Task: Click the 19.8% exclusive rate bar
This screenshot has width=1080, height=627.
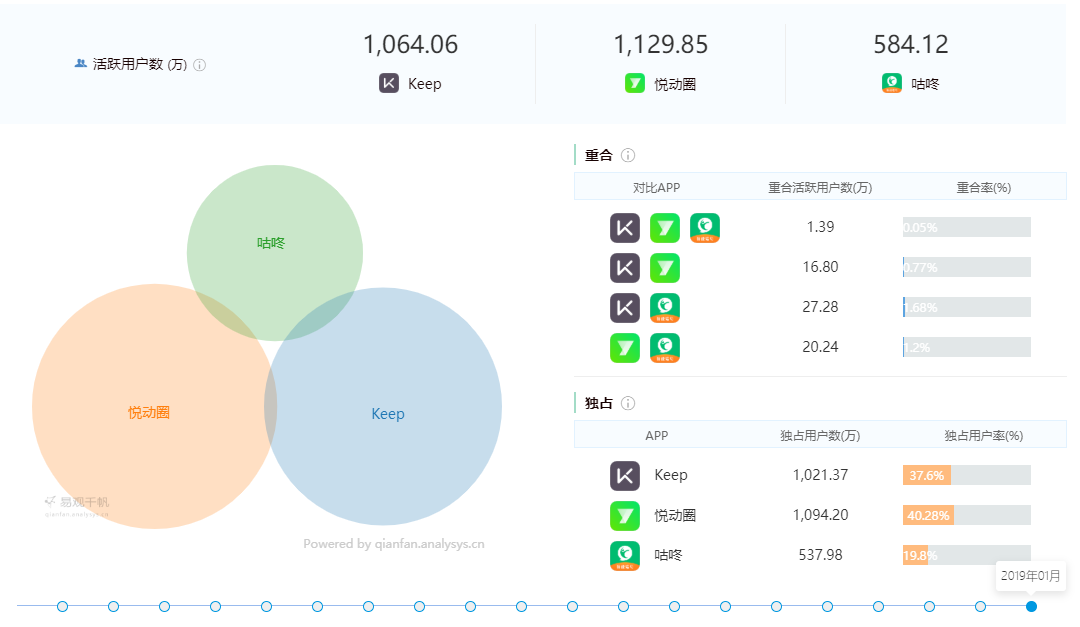Action: tap(966, 555)
